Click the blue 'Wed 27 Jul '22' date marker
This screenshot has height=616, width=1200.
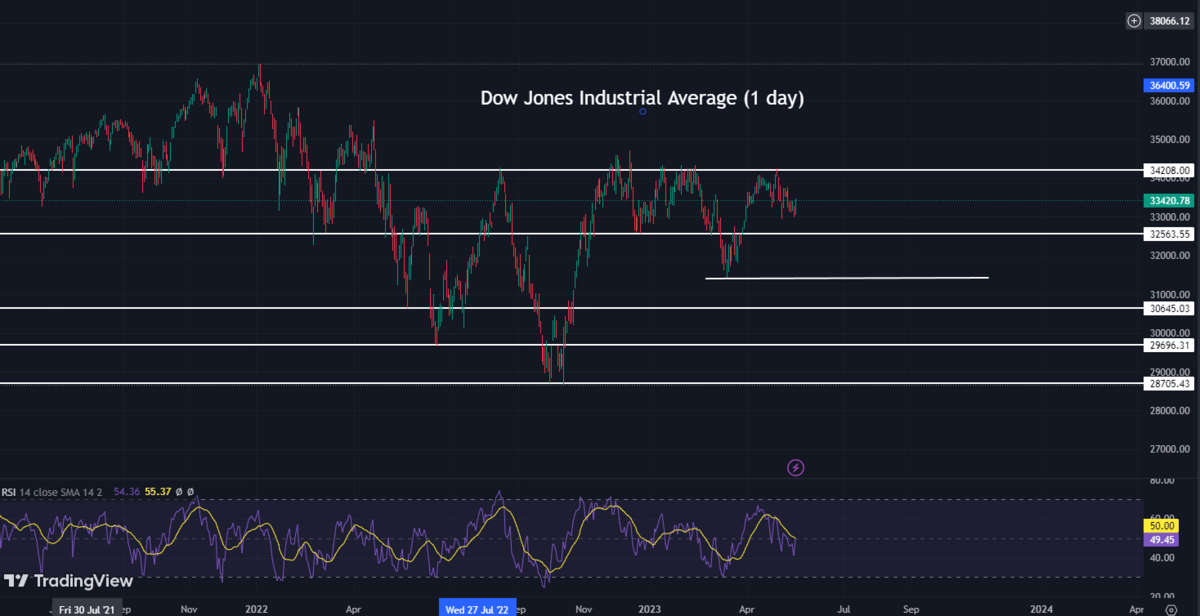(x=475, y=607)
